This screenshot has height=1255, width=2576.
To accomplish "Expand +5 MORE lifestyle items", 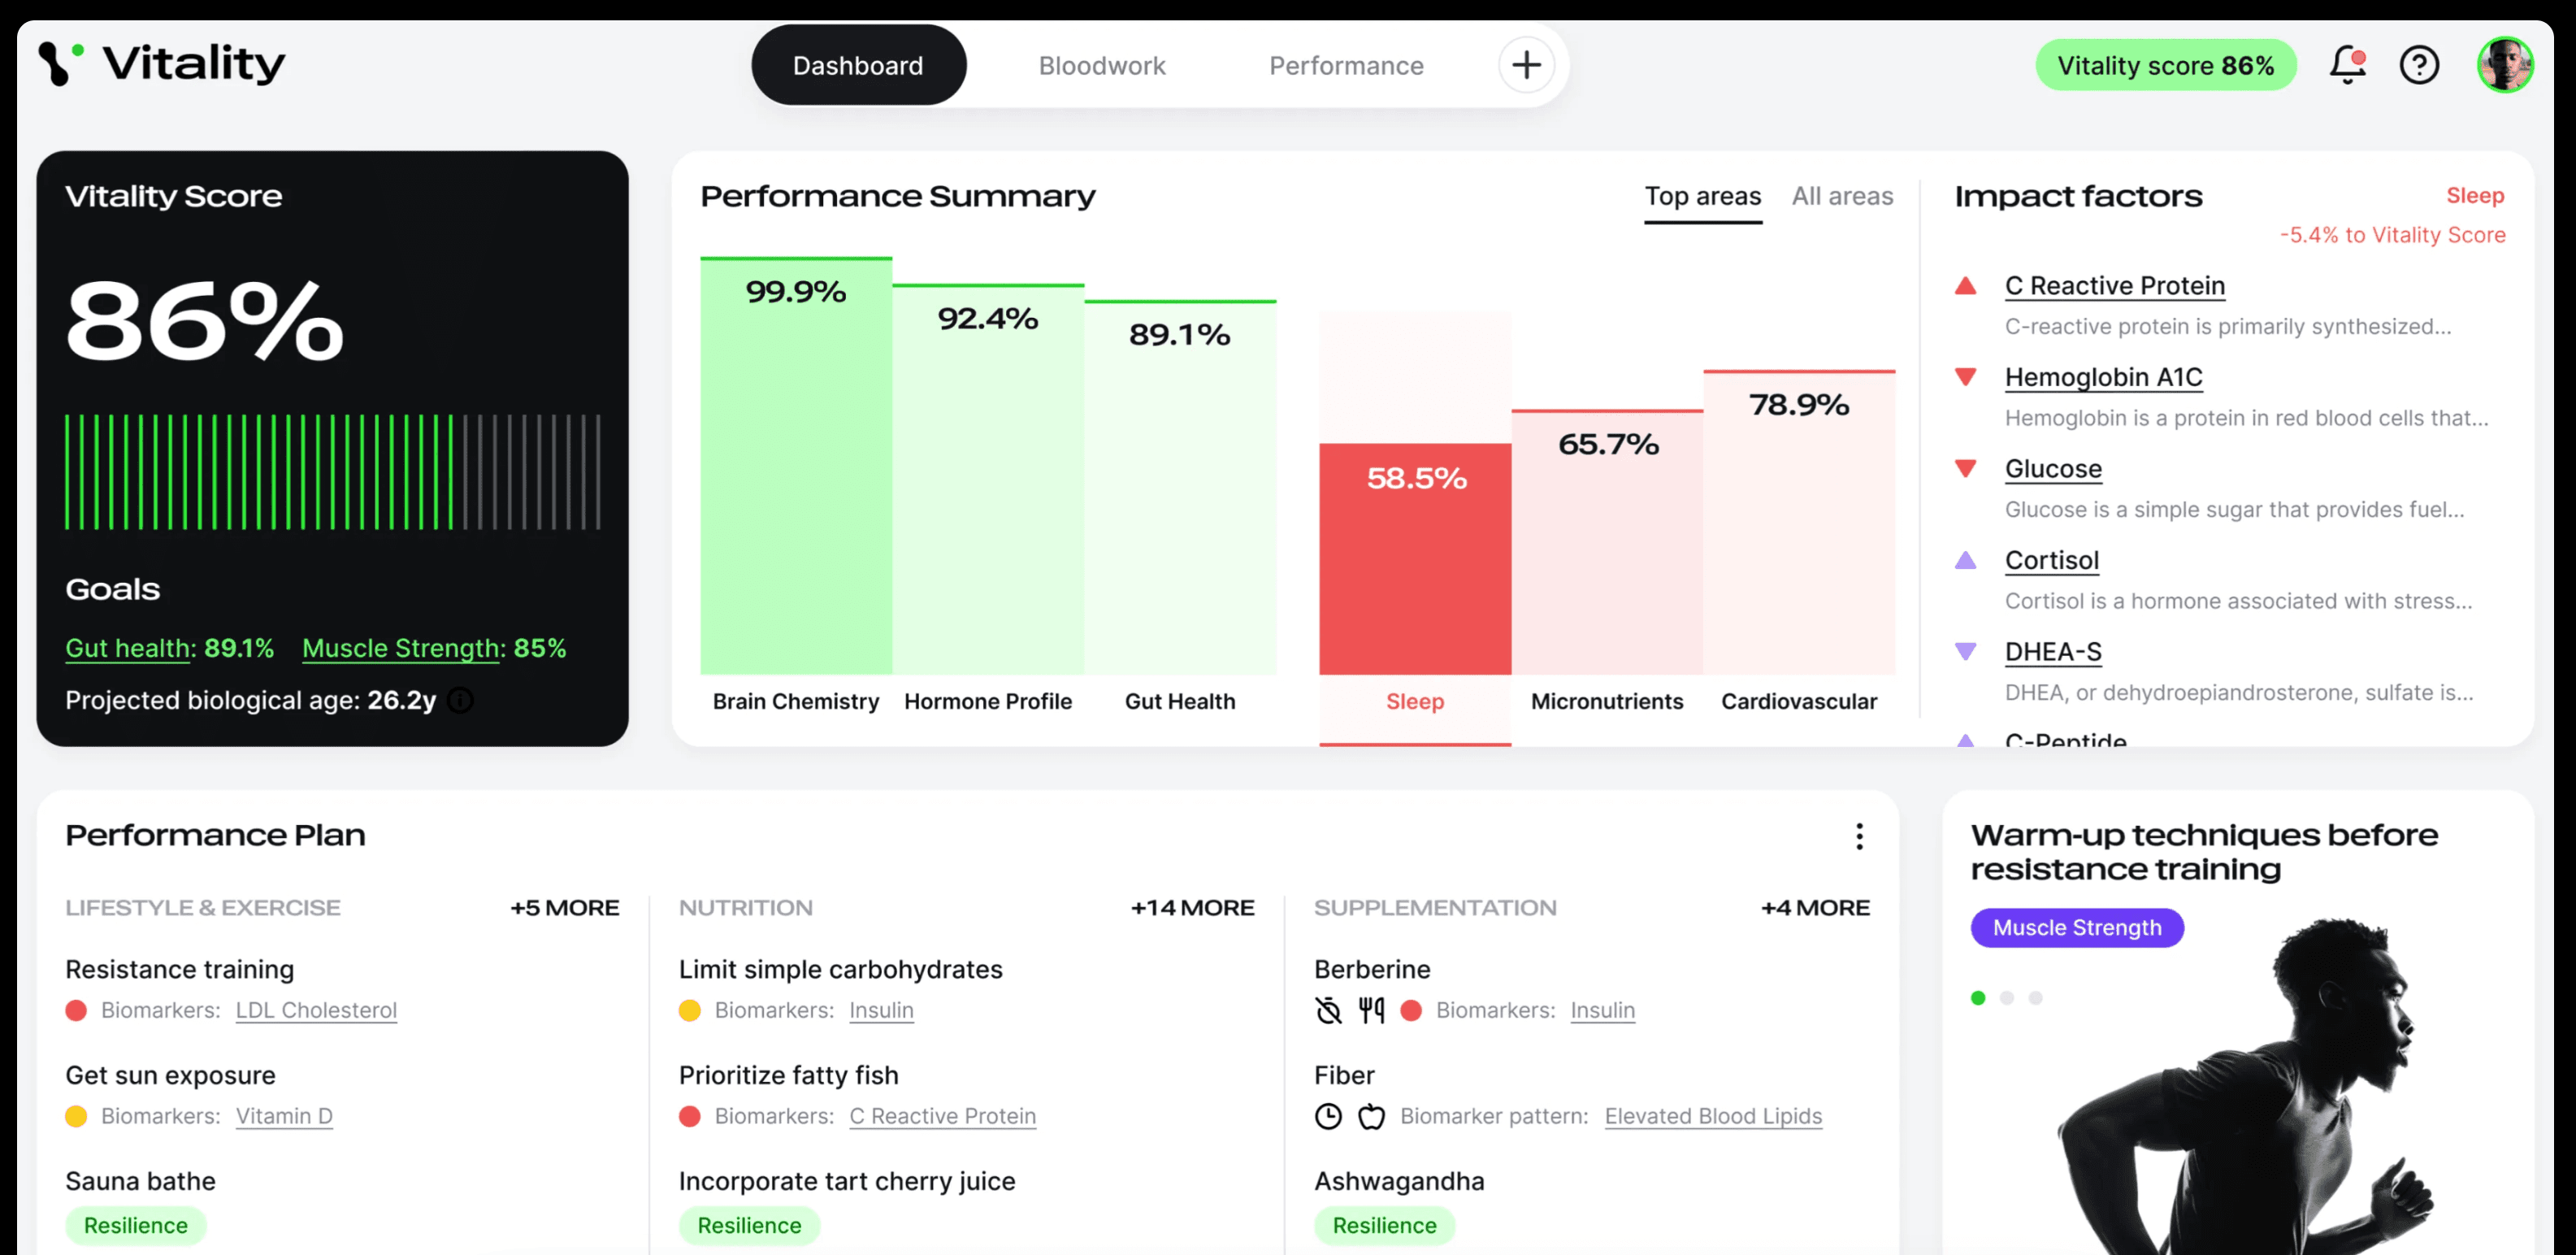I will [x=564, y=908].
